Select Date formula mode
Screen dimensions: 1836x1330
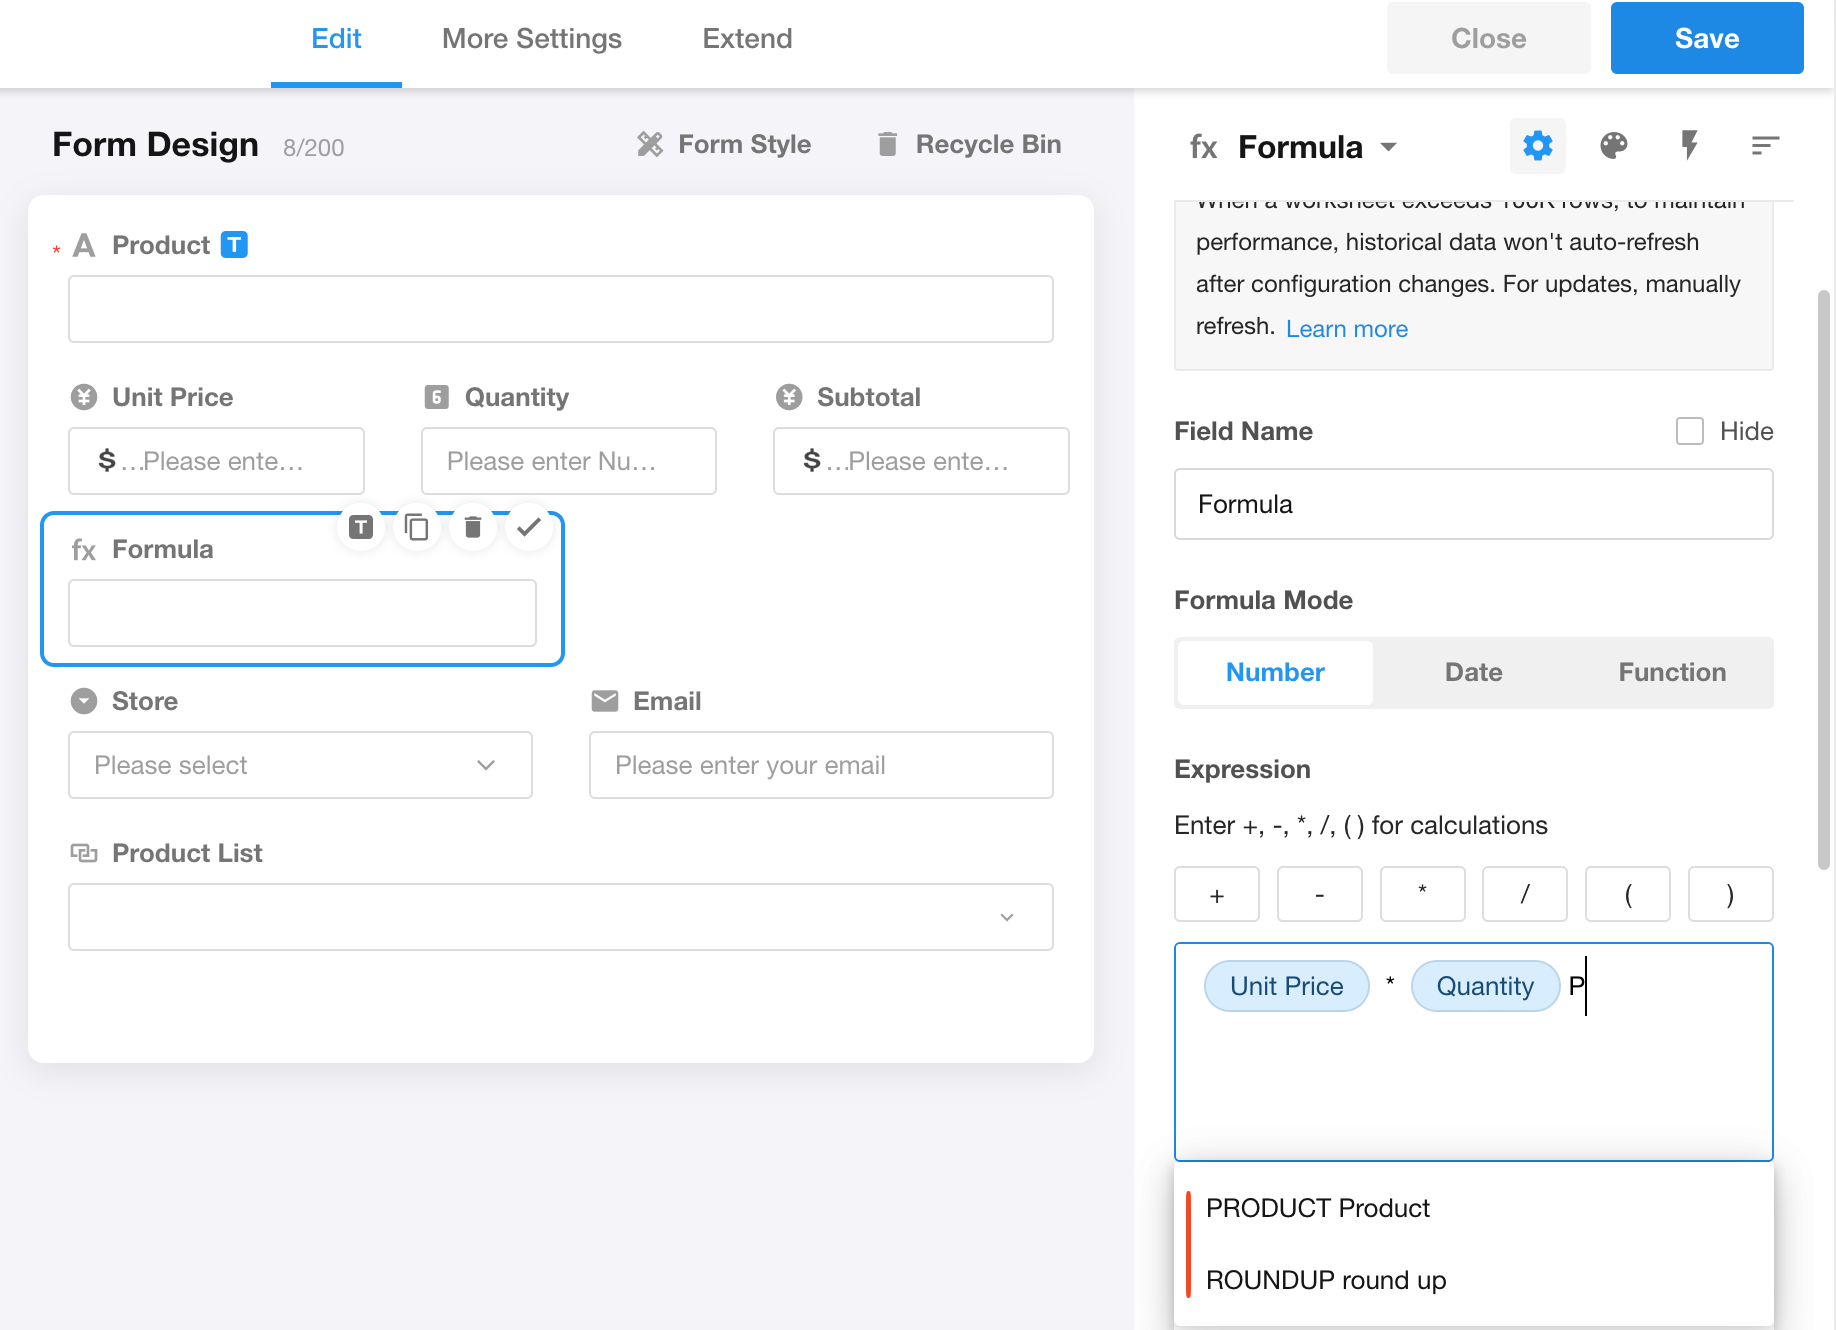pyautogui.click(x=1473, y=672)
